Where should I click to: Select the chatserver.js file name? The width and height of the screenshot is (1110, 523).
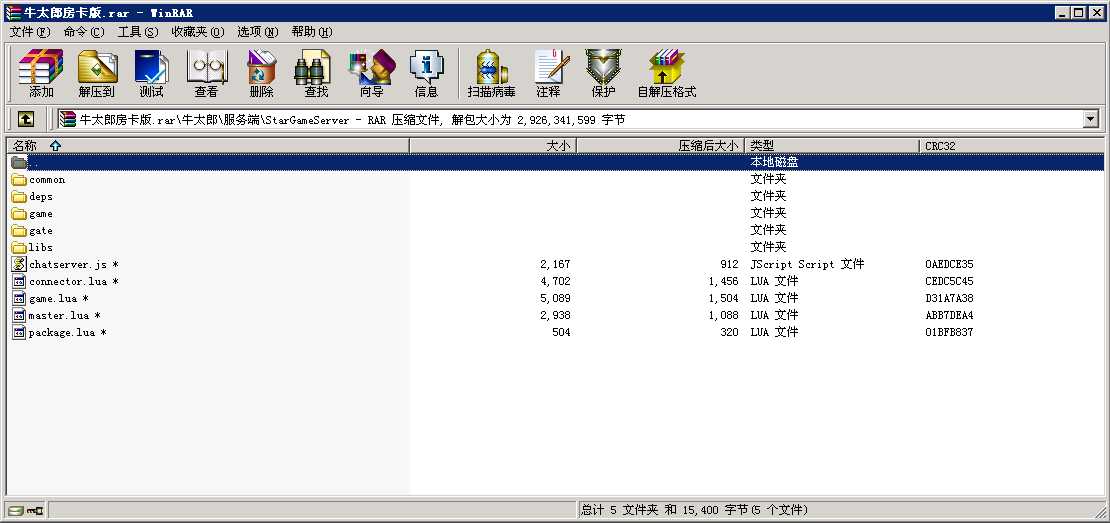pos(74,265)
